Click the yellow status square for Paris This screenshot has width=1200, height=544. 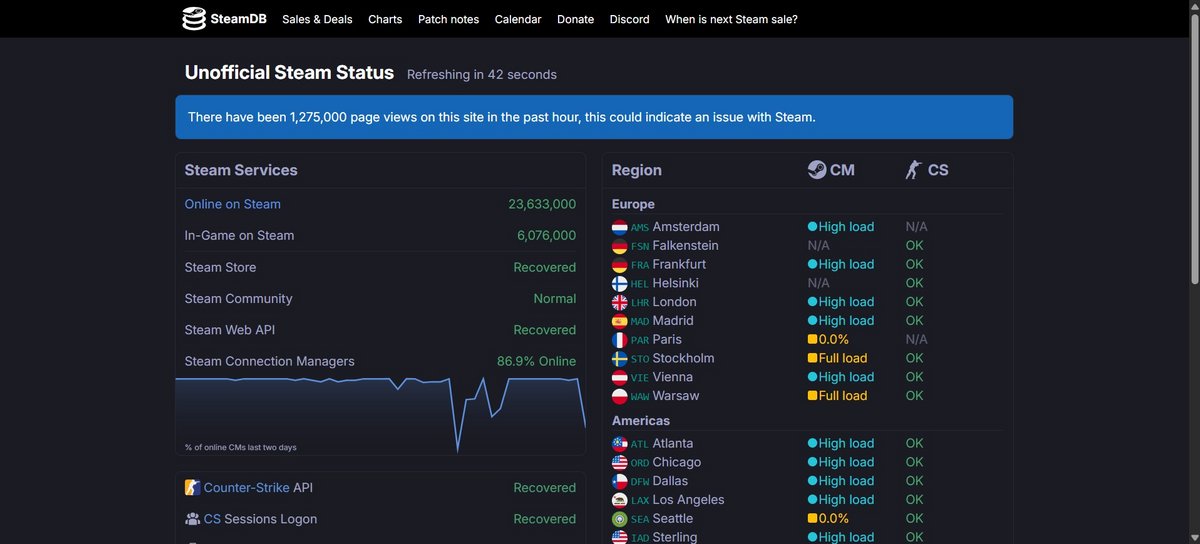[x=812, y=340]
